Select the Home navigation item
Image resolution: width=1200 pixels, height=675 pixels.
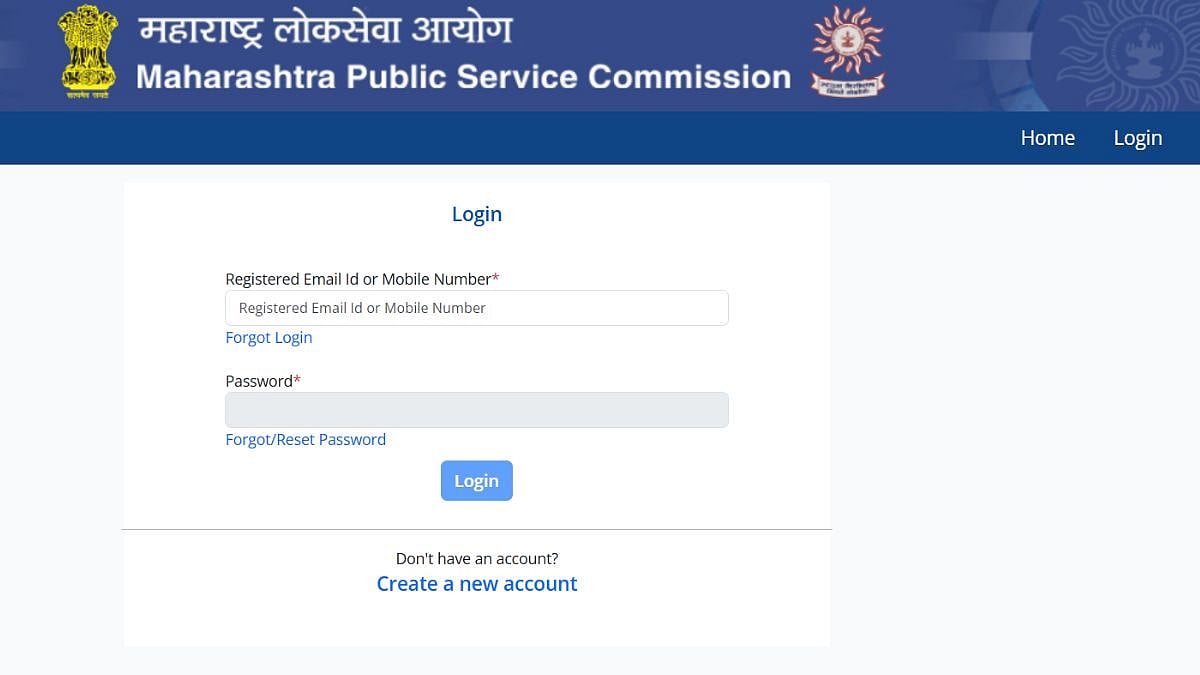pos(1047,138)
